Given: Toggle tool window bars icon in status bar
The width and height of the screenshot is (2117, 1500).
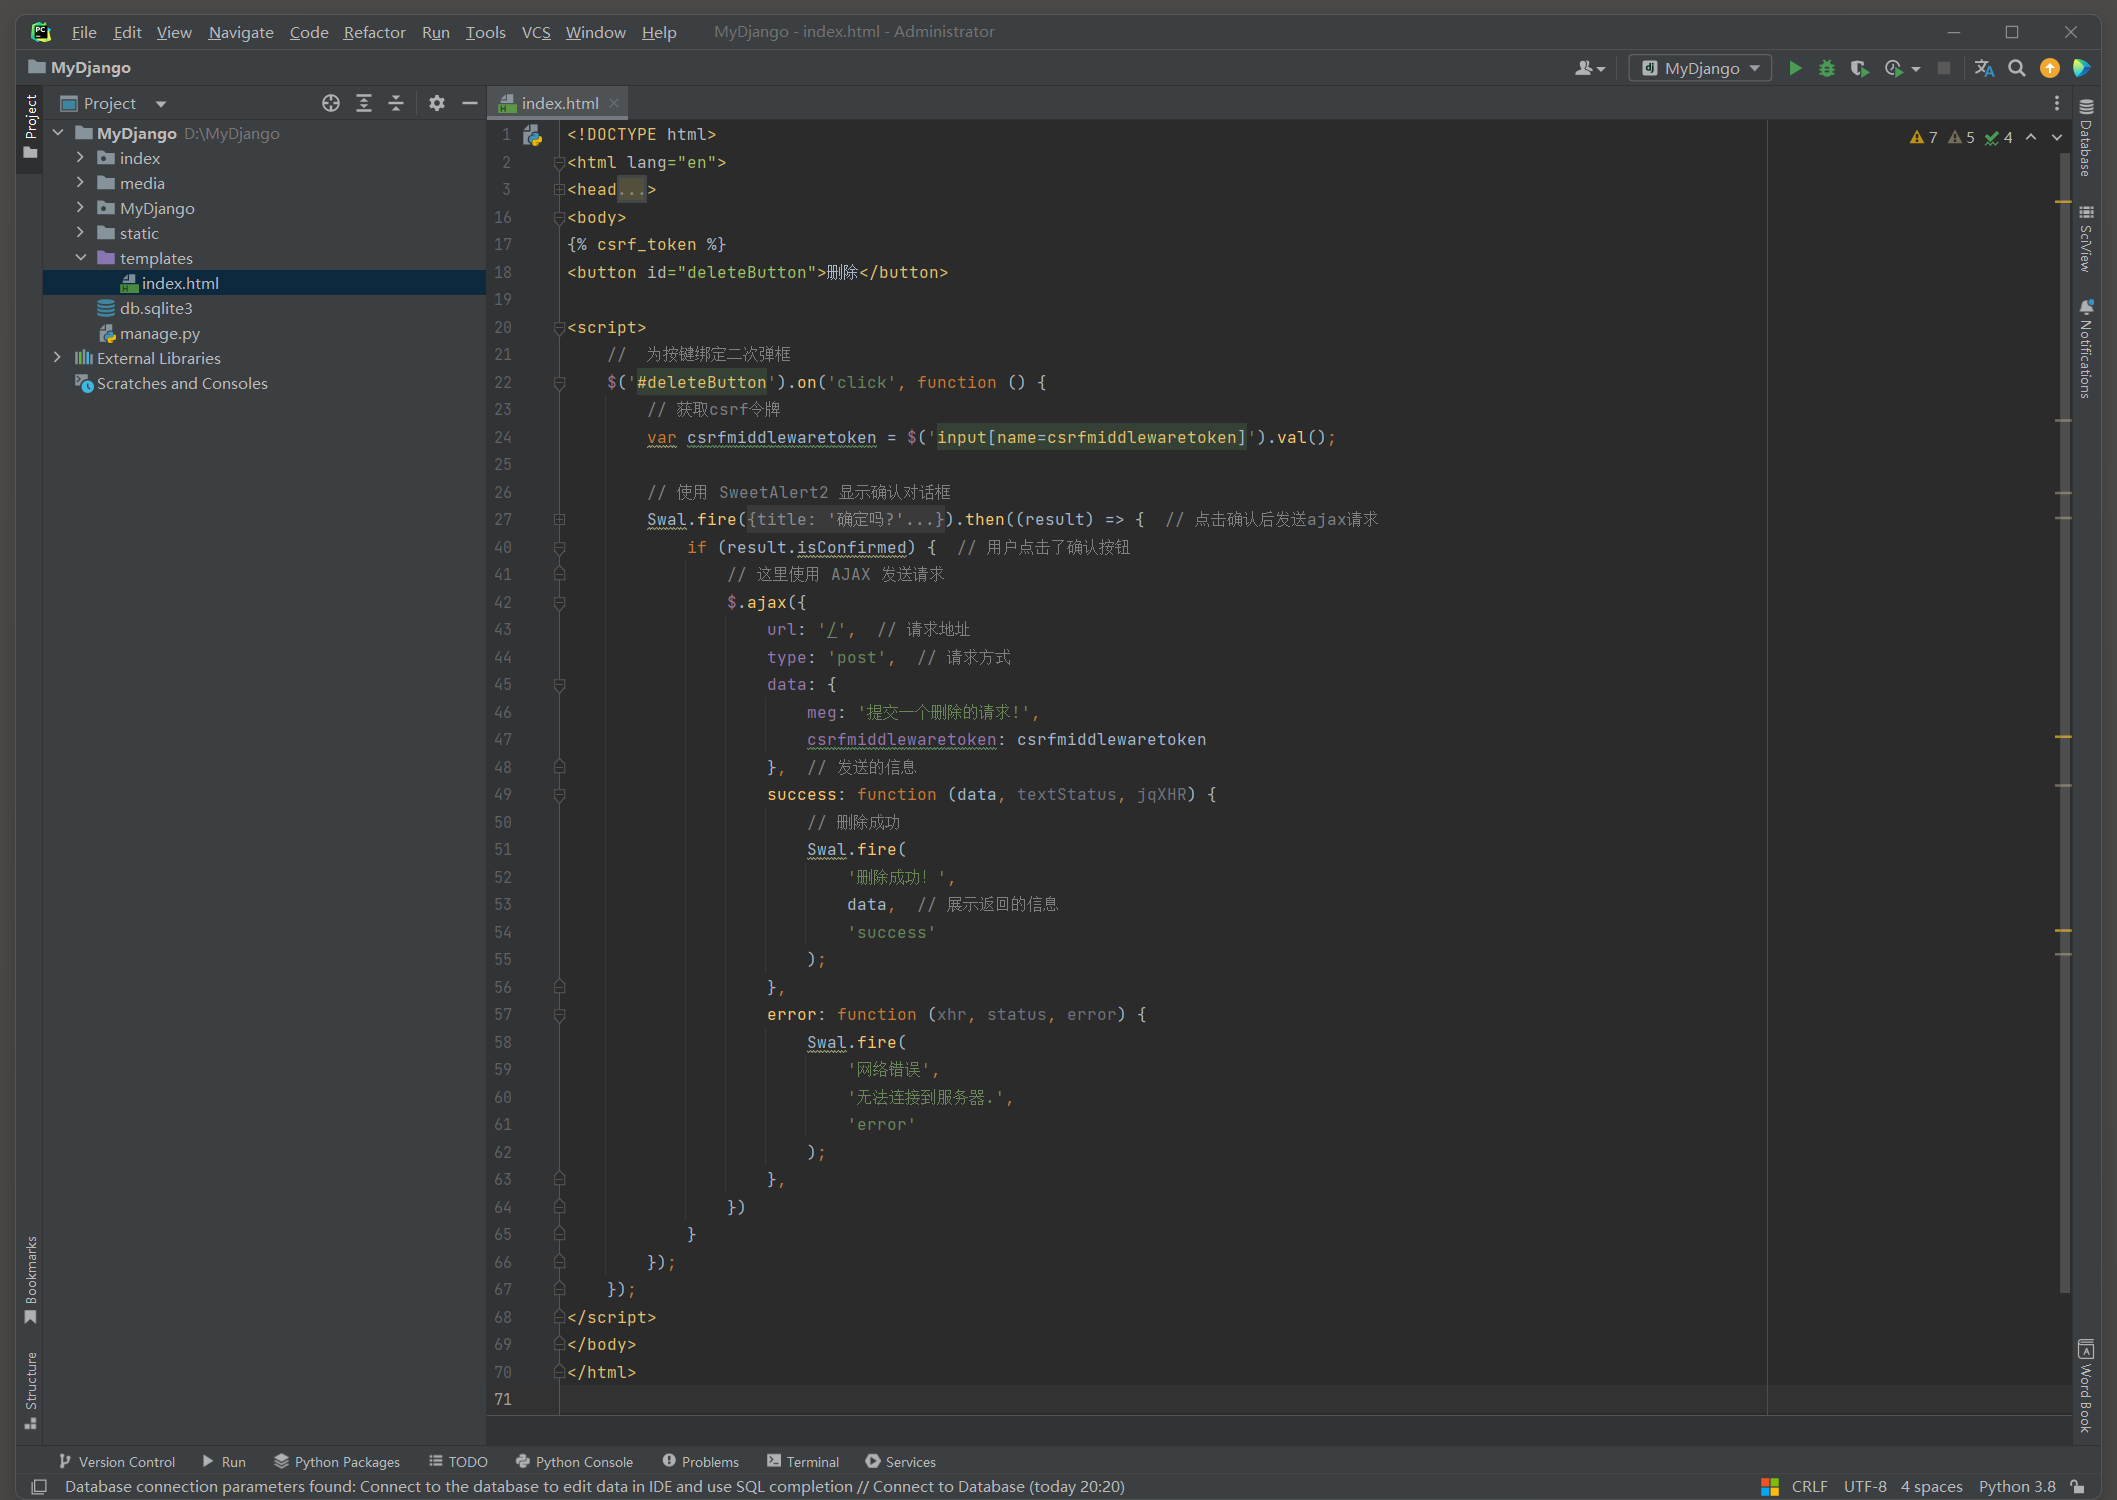Looking at the screenshot, I should (x=39, y=1487).
